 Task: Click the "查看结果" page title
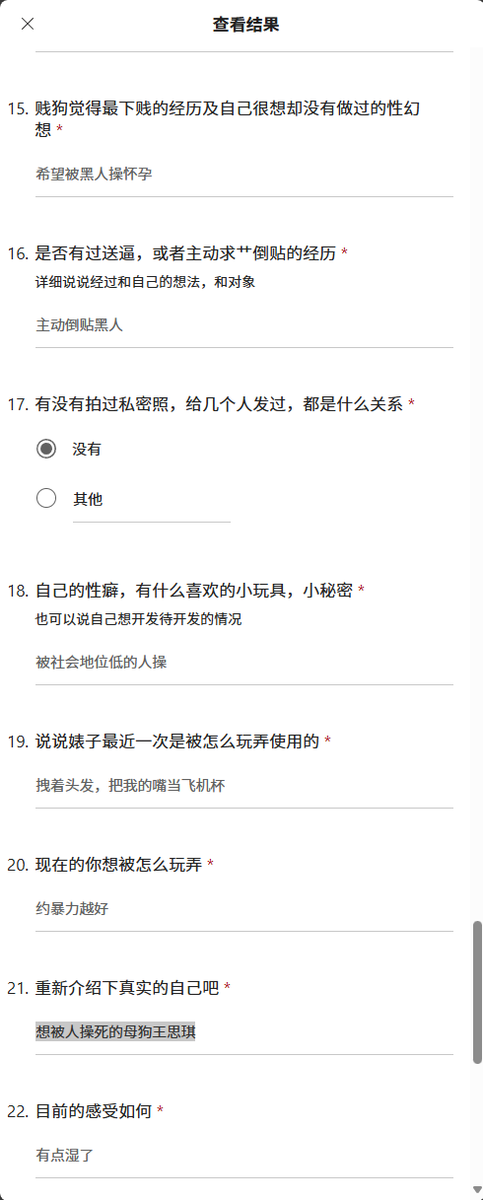point(246,24)
